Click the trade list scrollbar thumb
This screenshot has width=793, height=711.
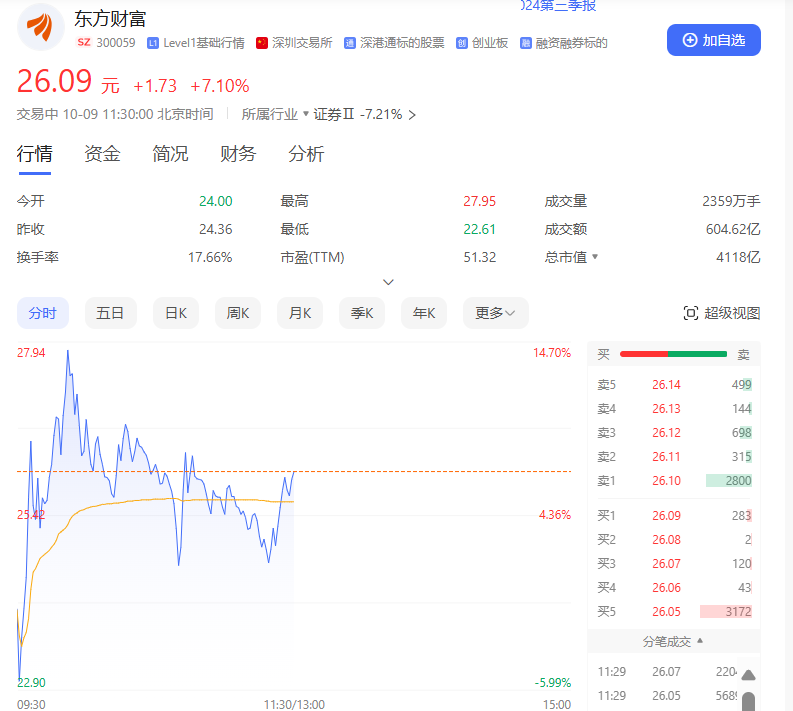click(748, 701)
